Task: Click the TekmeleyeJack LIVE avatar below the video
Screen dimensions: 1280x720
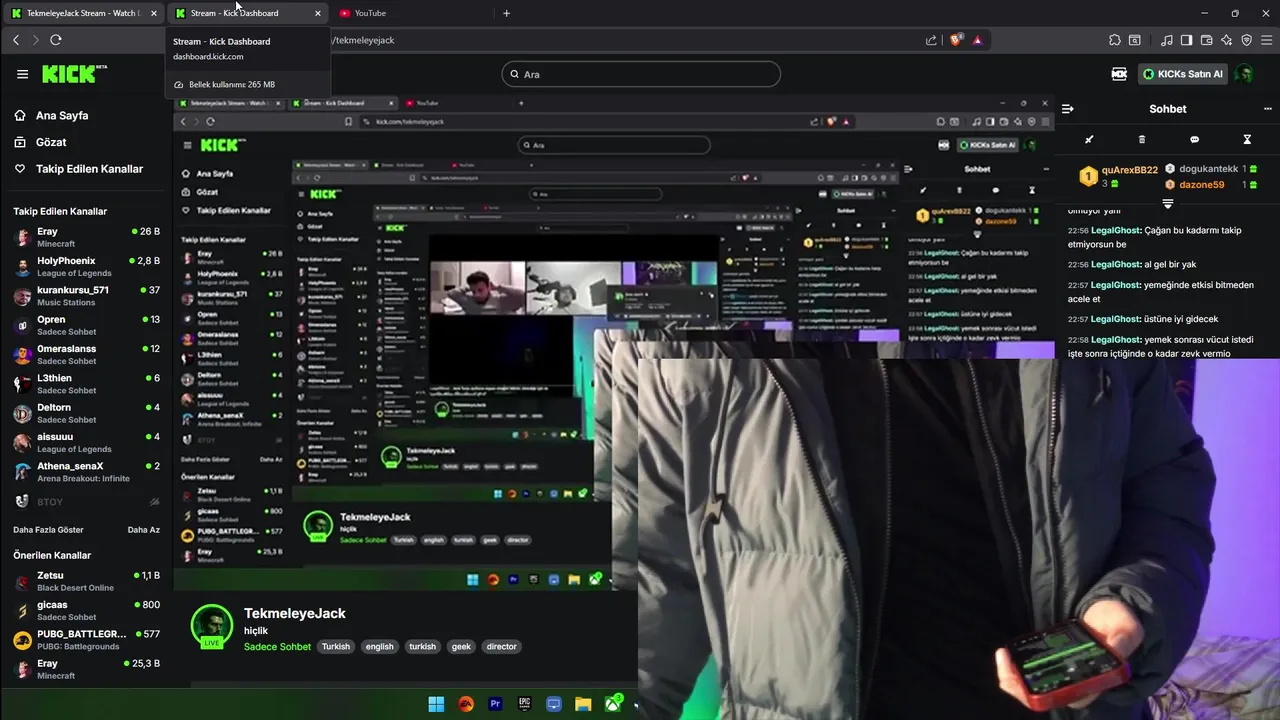Action: pos(212,626)
